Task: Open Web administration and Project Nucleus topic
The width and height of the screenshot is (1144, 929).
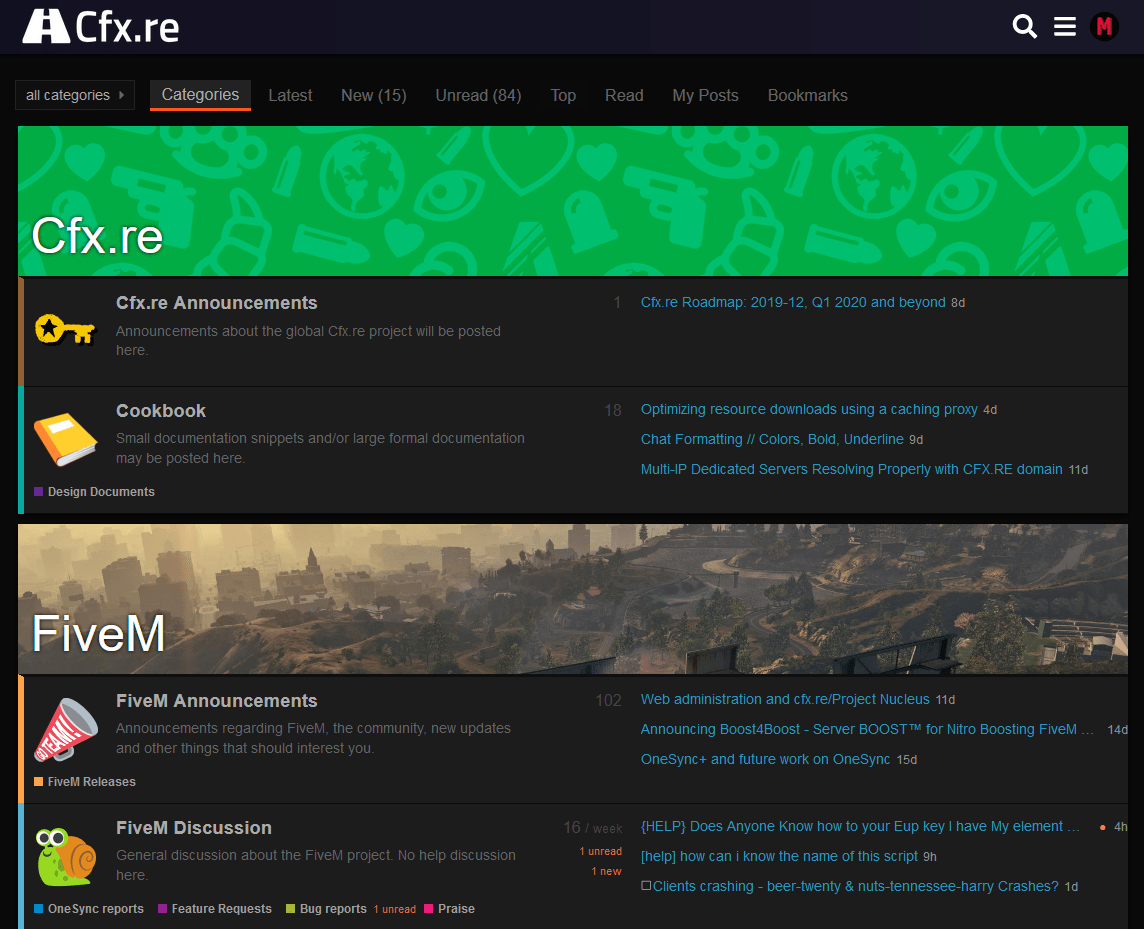Action: (x=784, y=699)
